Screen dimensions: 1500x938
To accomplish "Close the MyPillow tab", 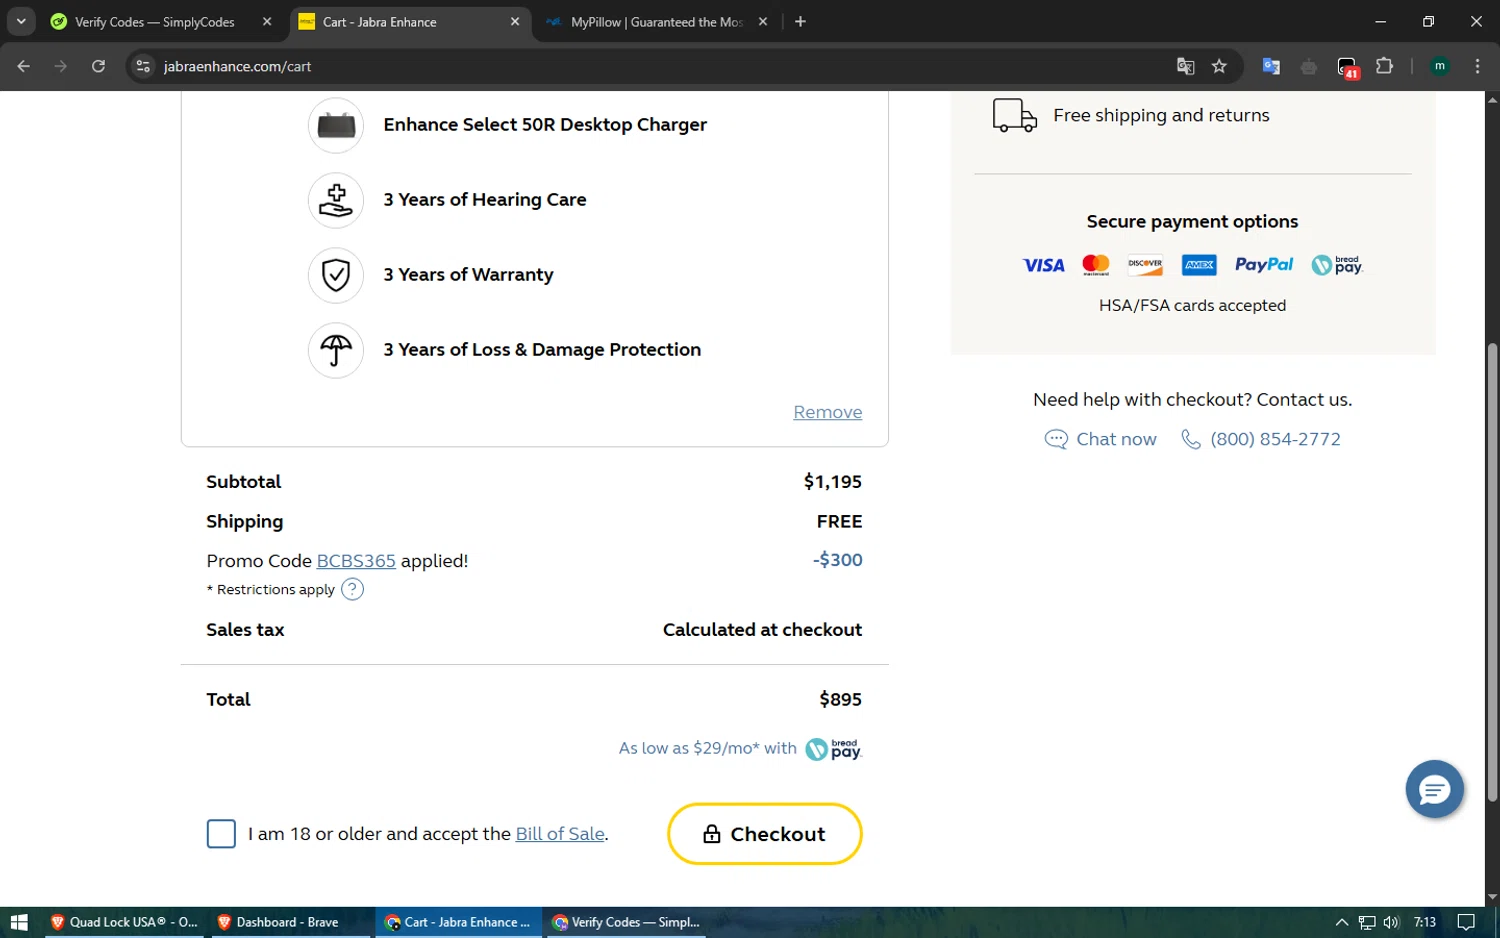I will tap(763, 22).
